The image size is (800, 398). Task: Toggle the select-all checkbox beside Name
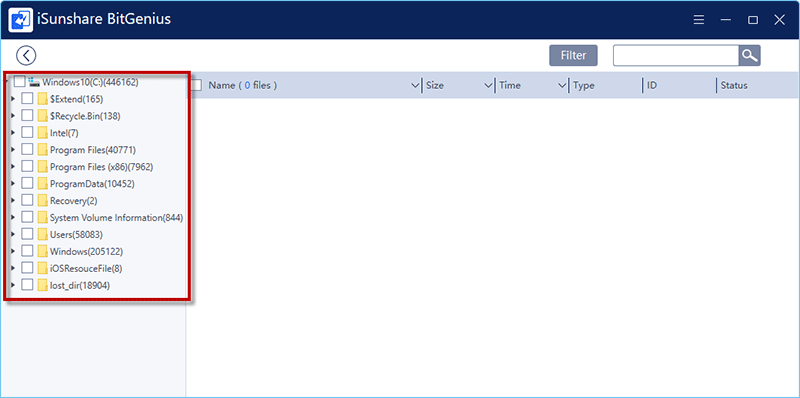coord(196,85)
